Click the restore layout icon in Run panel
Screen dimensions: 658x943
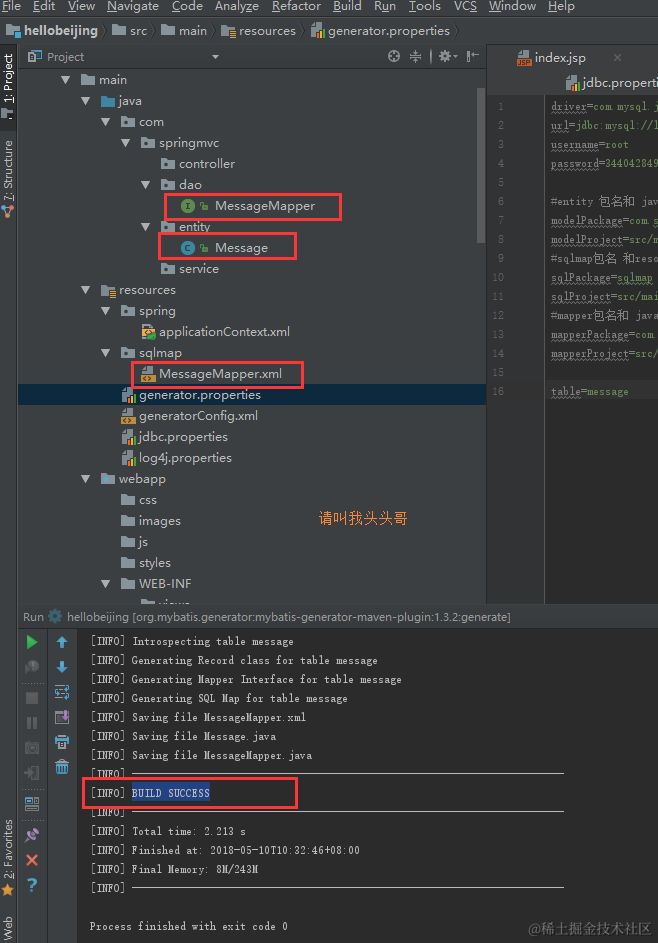32,803
